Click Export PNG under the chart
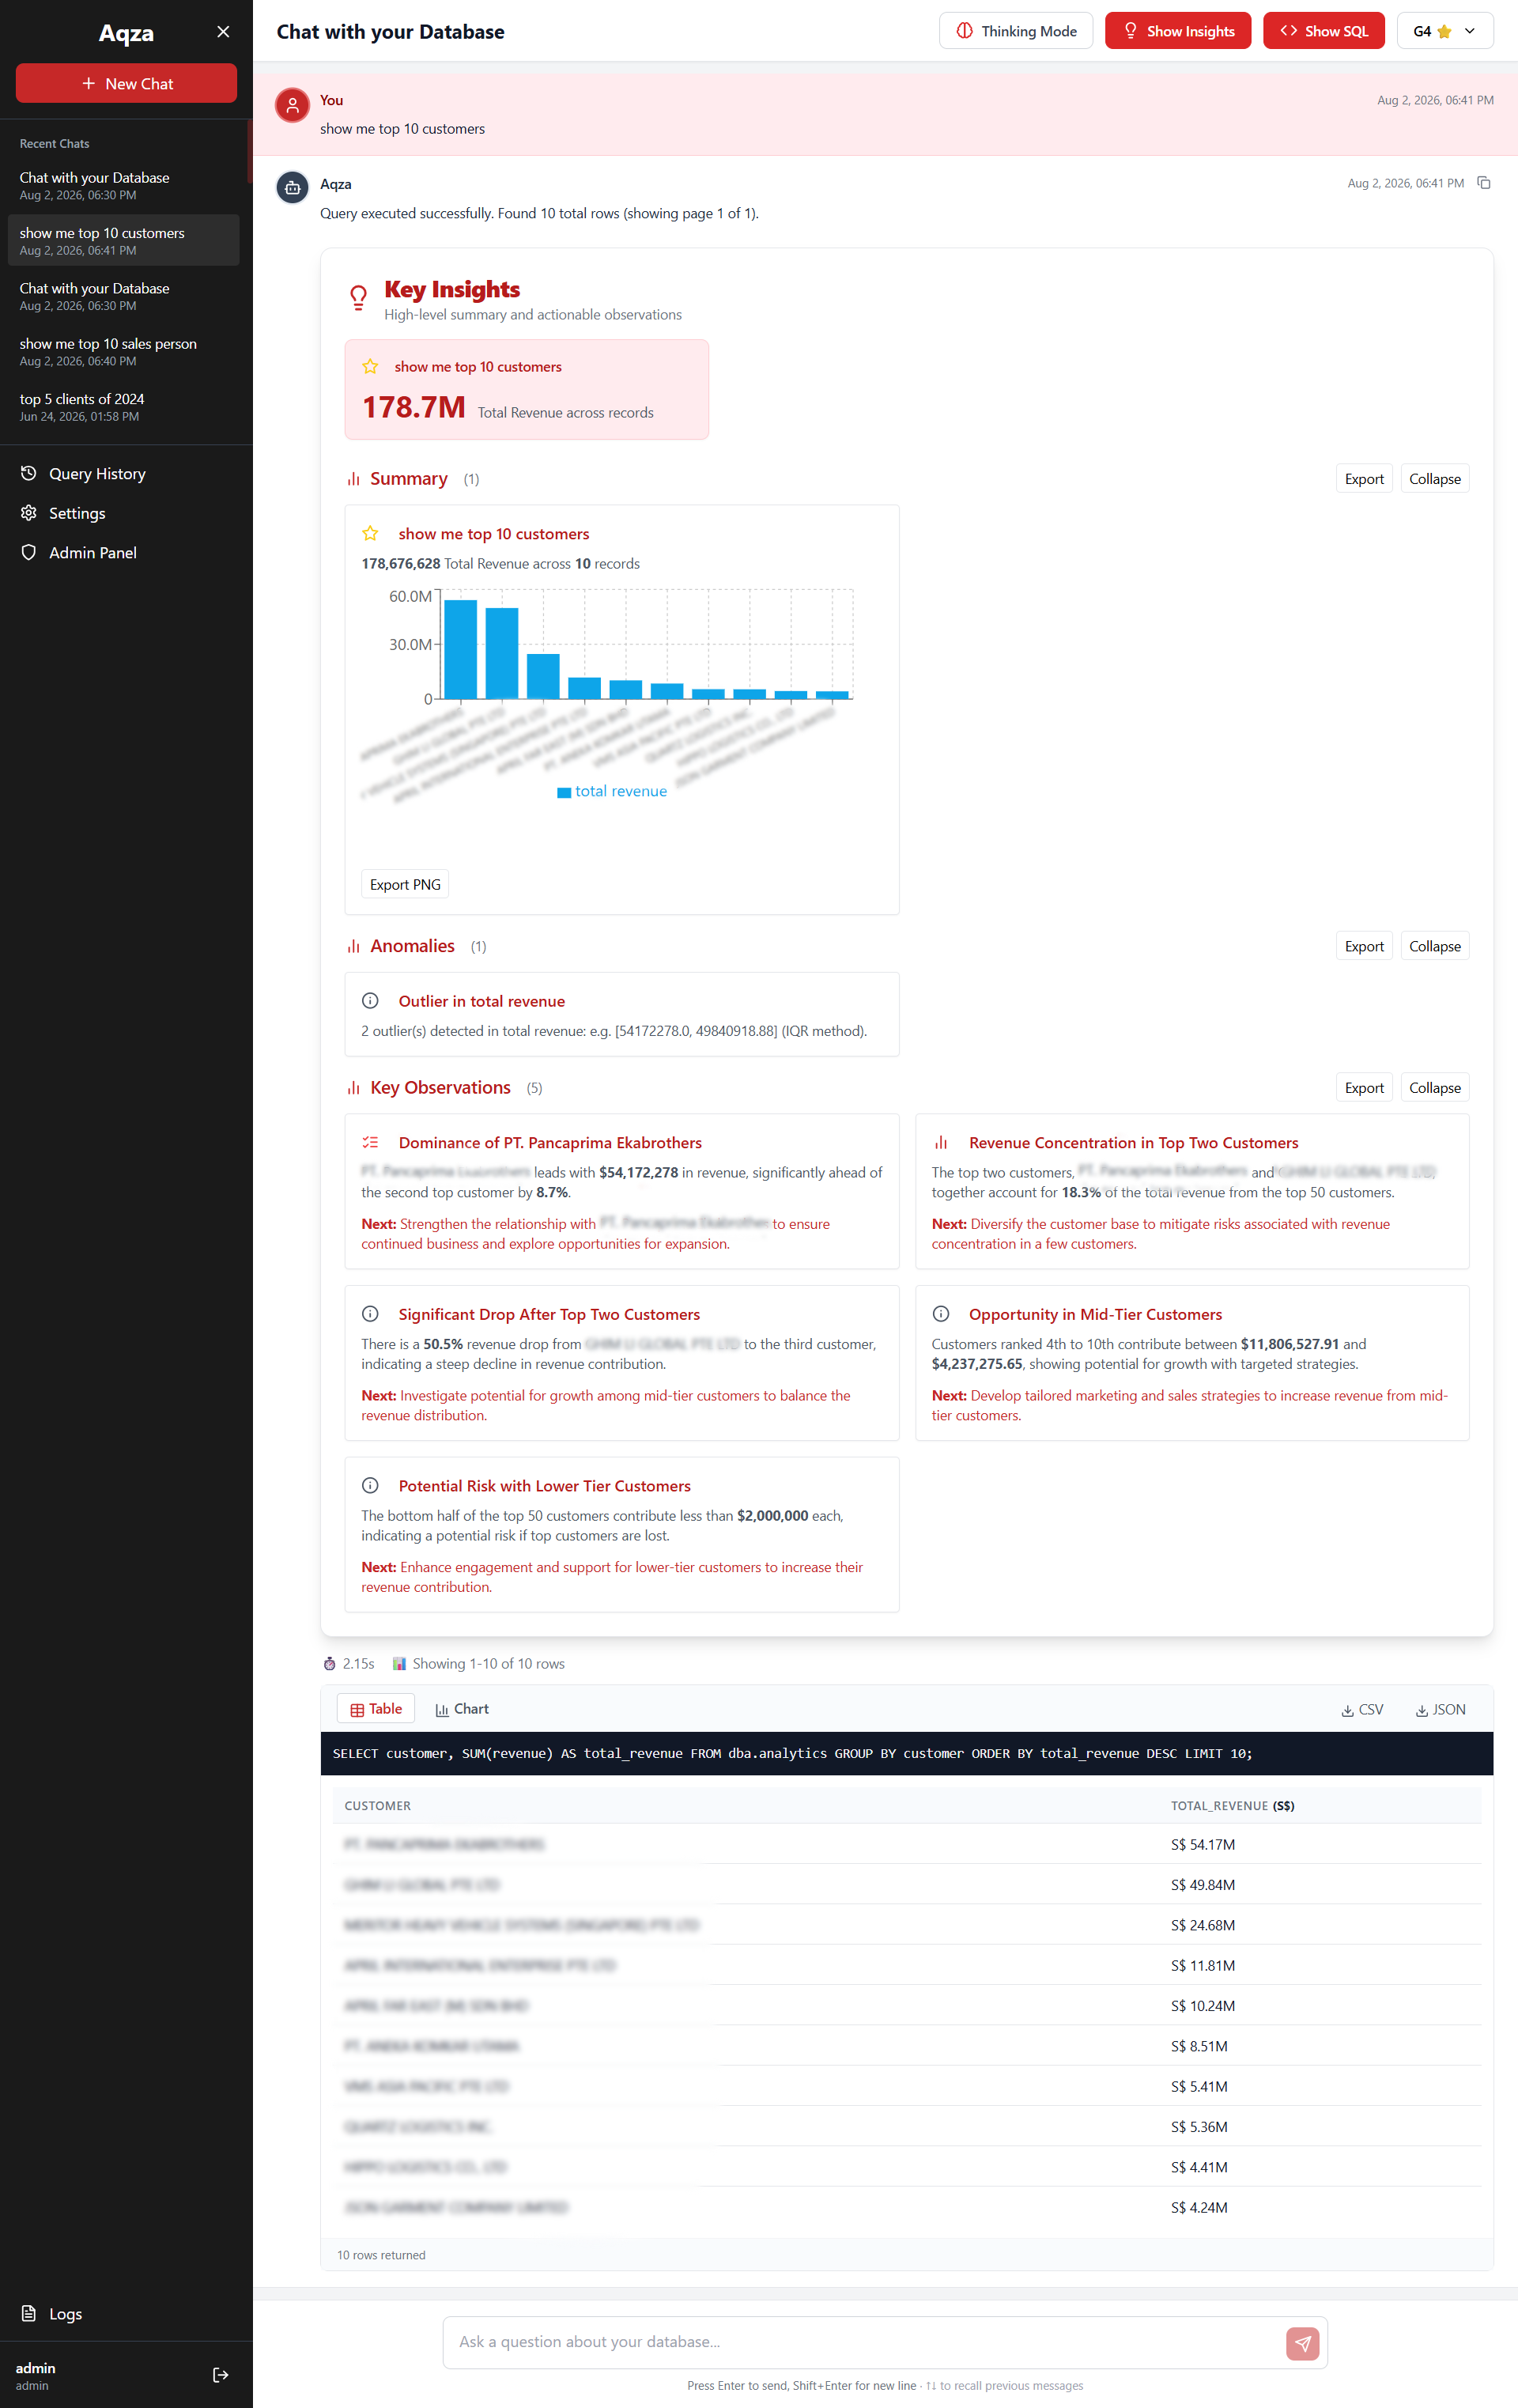The width and height of the screenshot is (1518, 2408). click(x=405, y=885)
